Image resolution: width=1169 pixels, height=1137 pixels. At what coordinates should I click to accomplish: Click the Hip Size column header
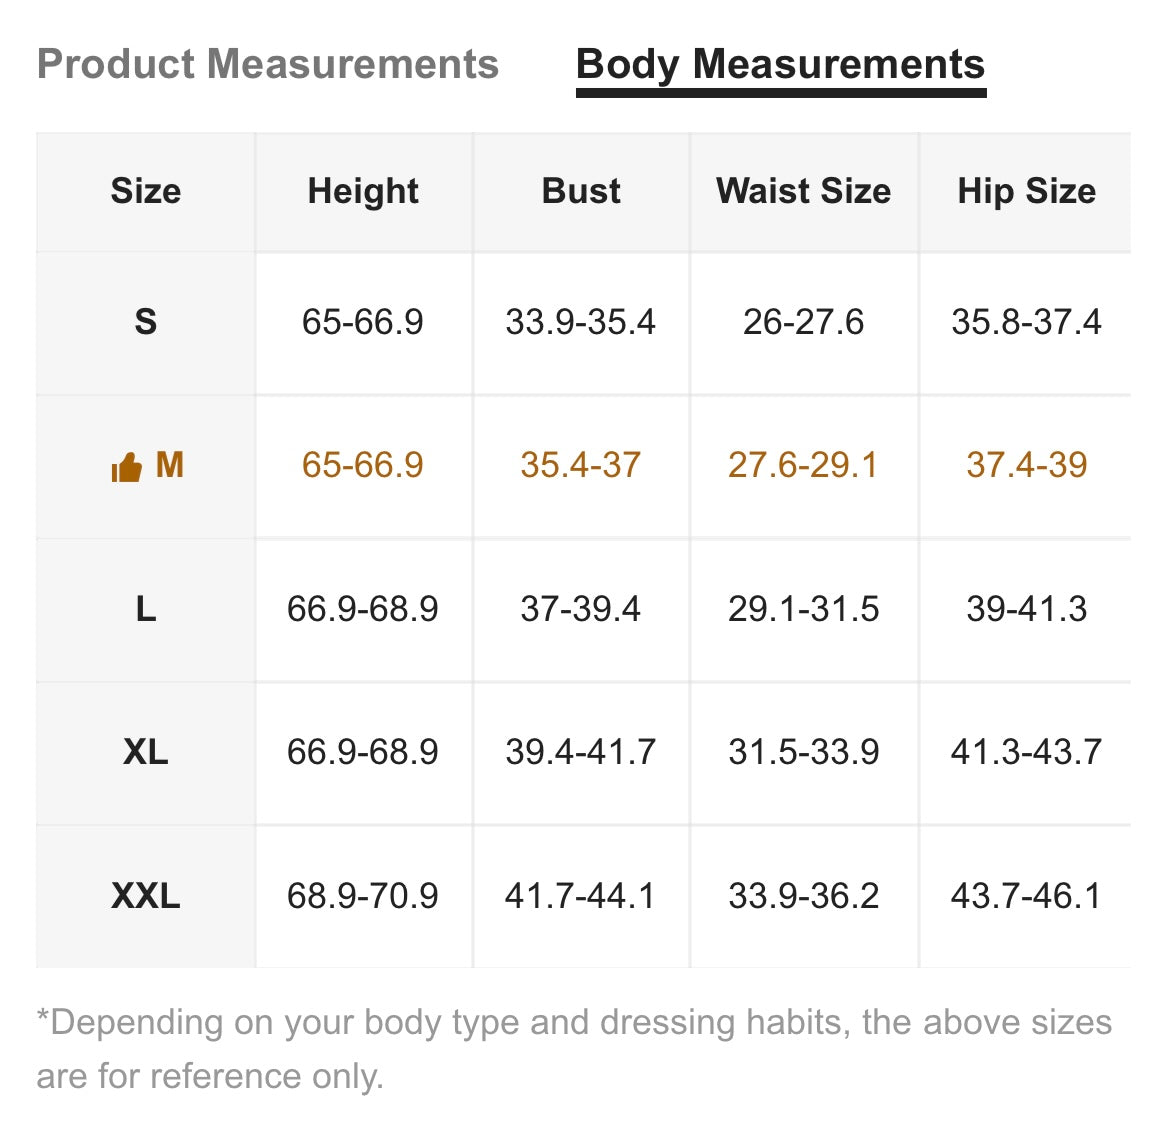[1027, 192]
